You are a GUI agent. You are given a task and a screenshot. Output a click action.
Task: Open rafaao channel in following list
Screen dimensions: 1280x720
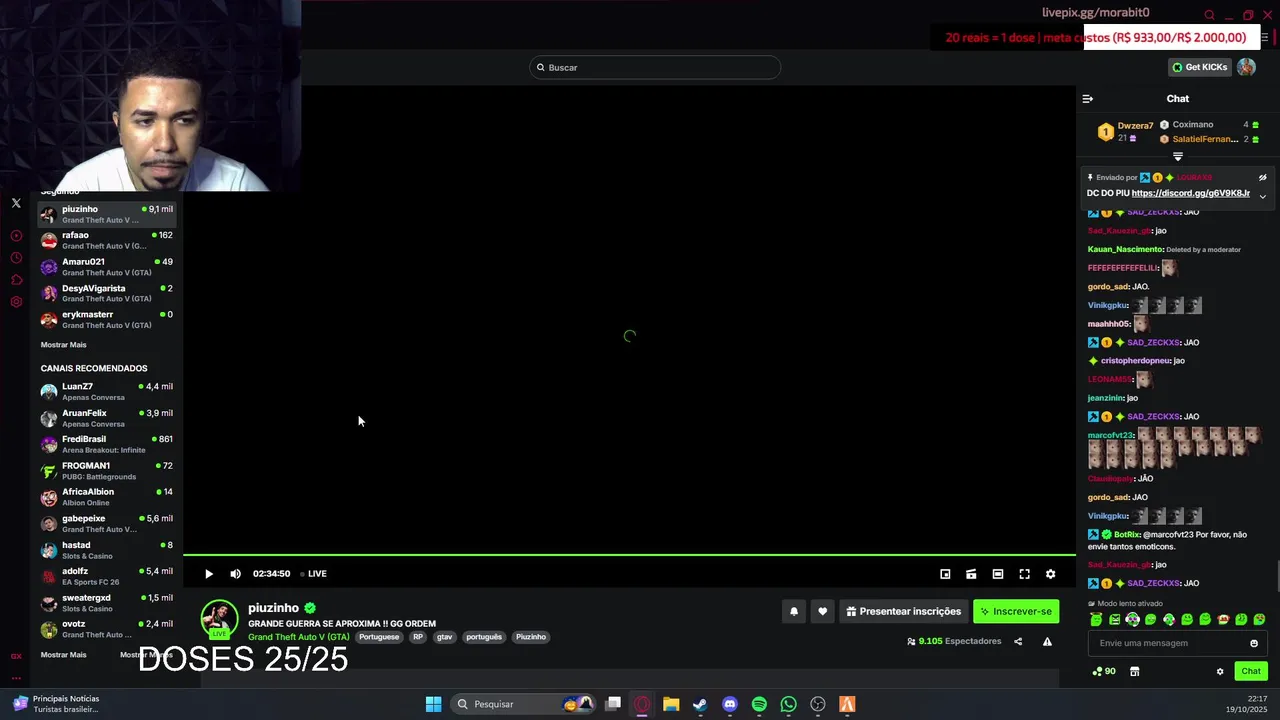click(x=107, y=240)
